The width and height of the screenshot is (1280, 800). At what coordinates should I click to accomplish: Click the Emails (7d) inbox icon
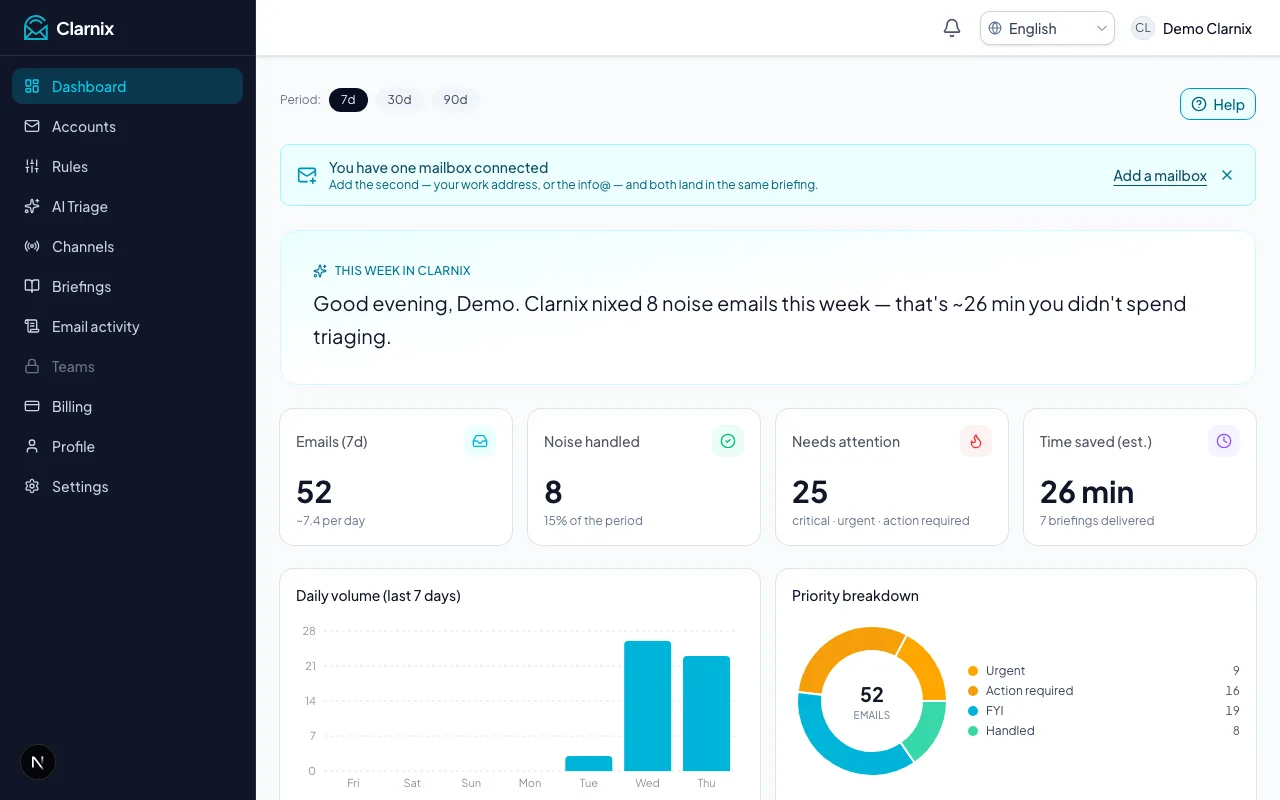[x=480, y=441]
